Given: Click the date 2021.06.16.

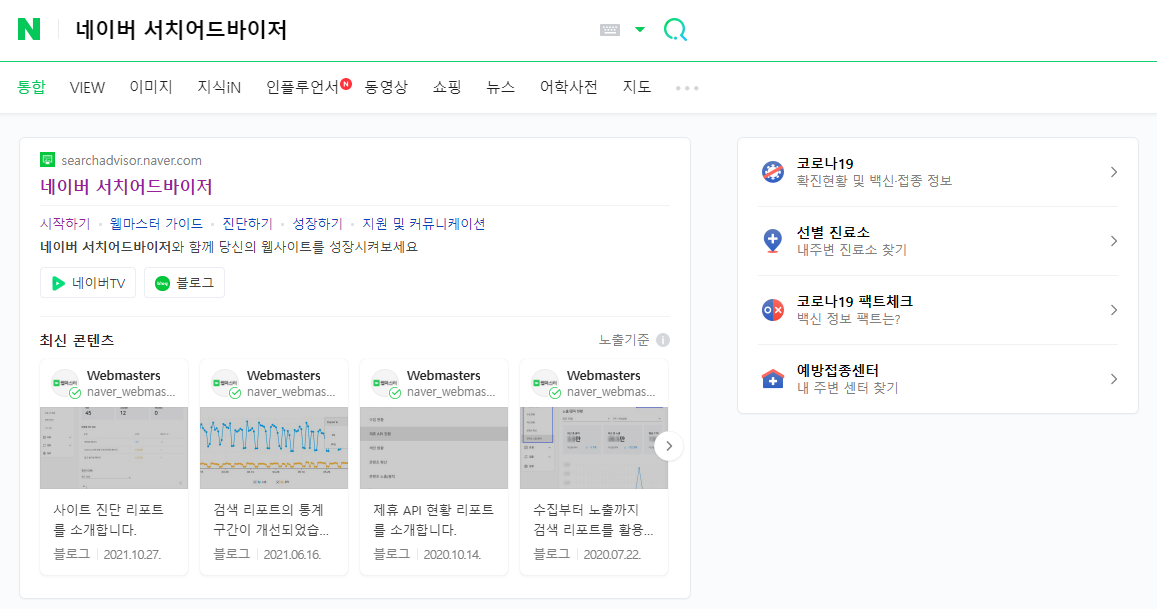Looking at the screenshot, I should pyautogui.click(x=292, y=554).
